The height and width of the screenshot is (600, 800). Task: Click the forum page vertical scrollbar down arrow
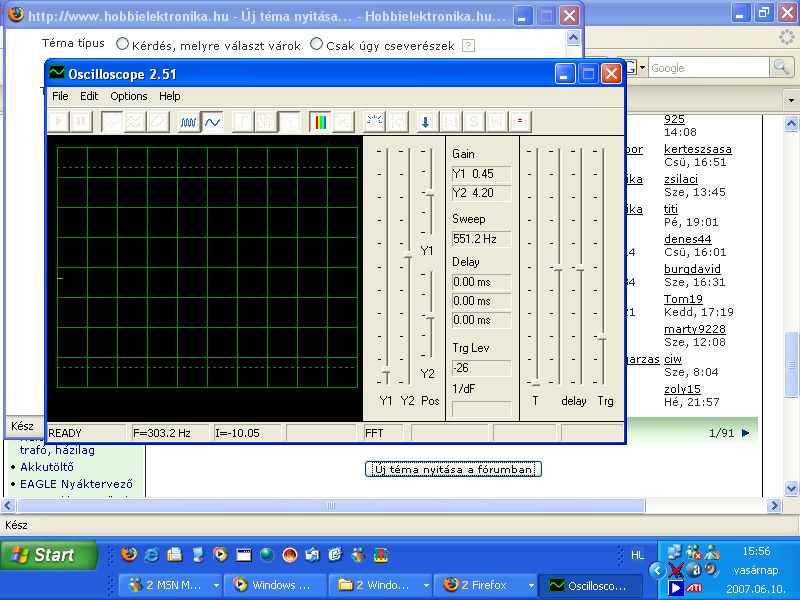[x=791, y=488]
